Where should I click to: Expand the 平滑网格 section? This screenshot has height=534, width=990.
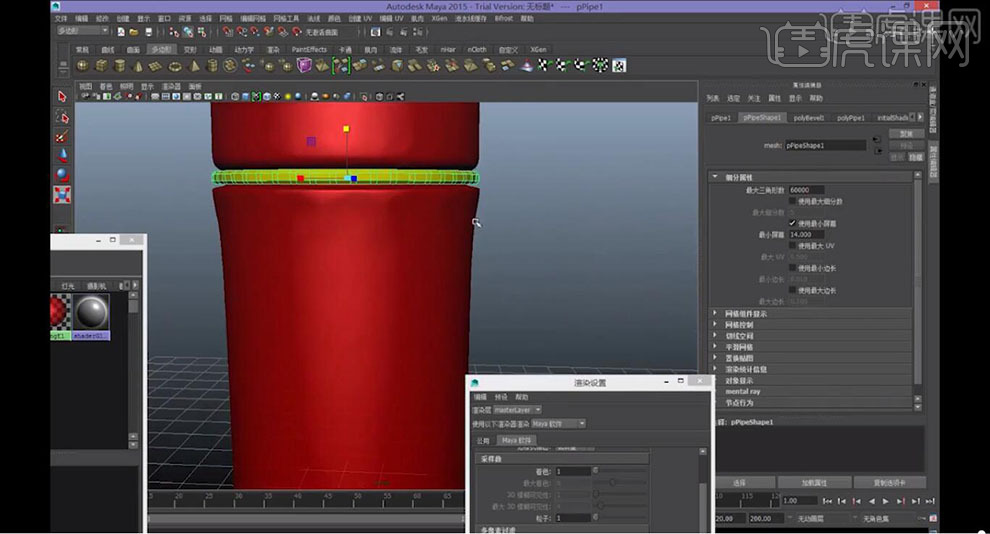pos(715,347)
